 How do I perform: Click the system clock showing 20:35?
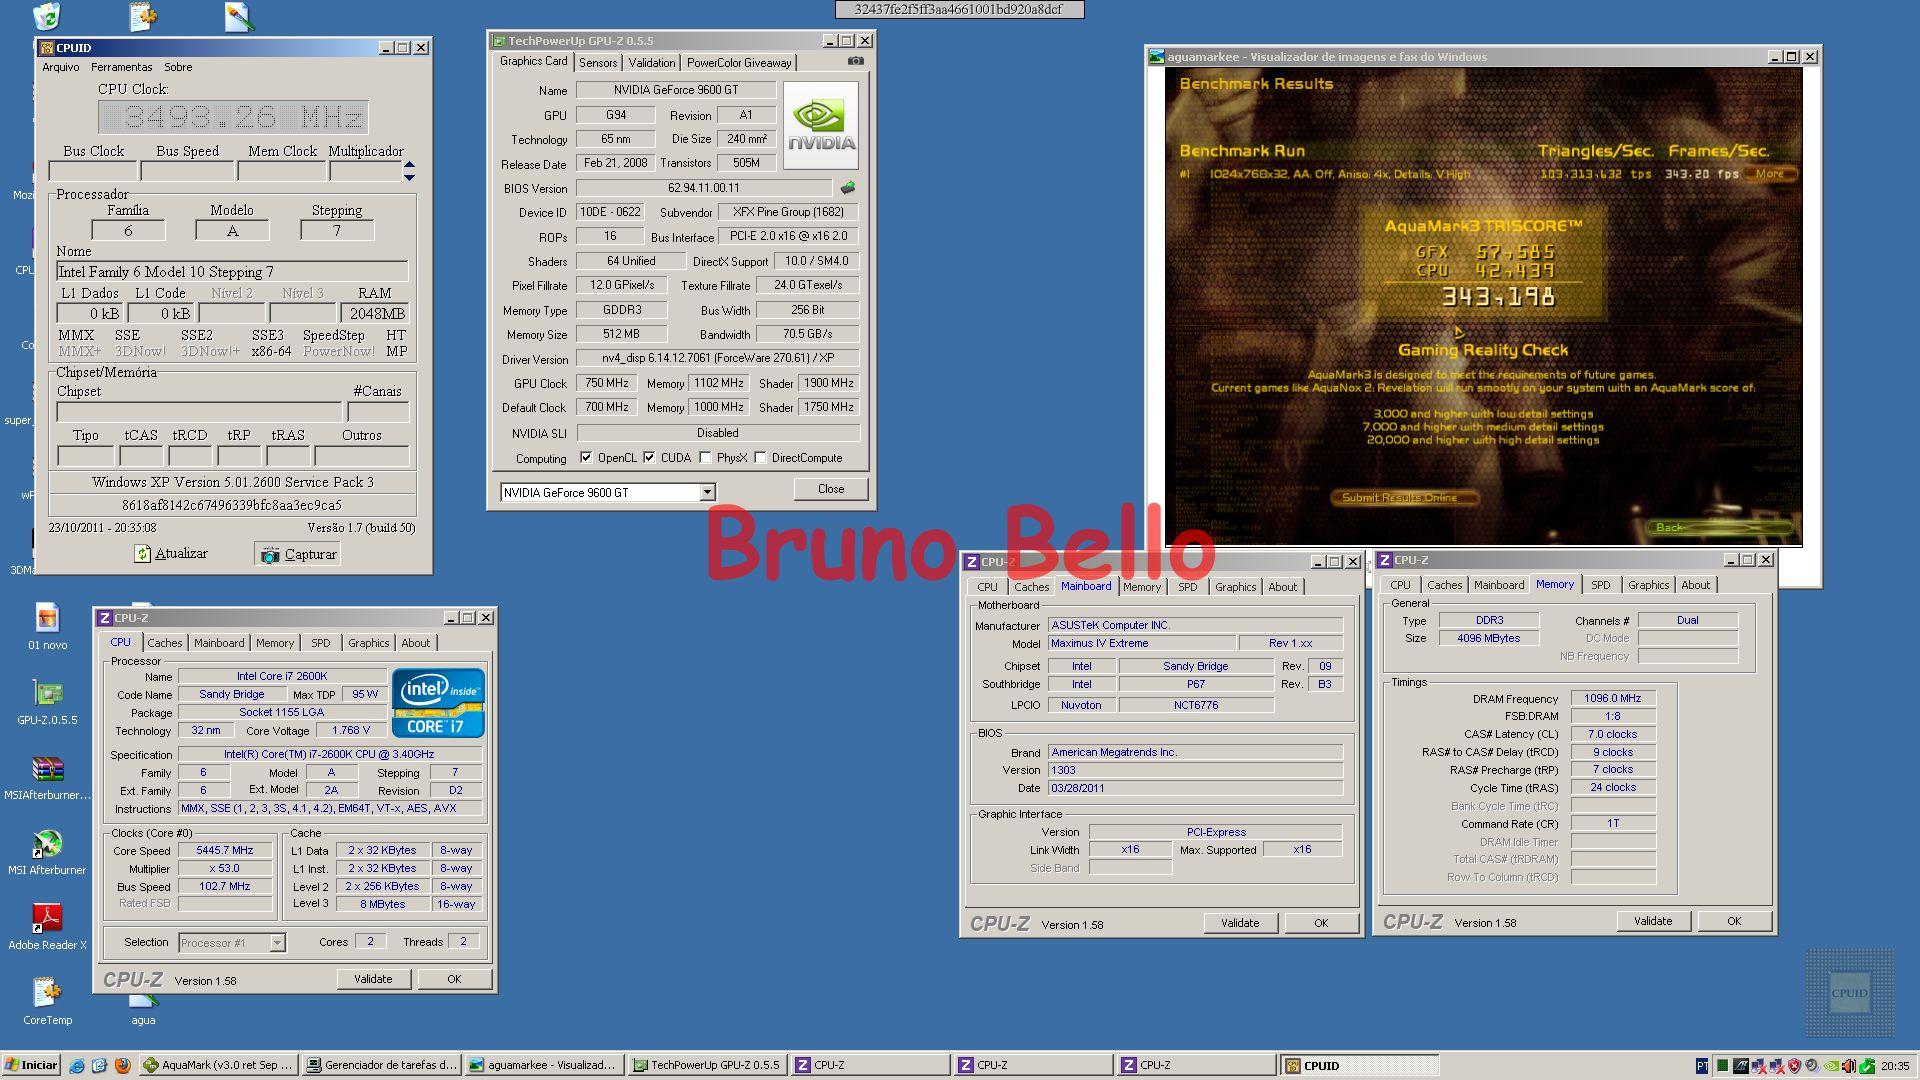pos(1895,1066)
